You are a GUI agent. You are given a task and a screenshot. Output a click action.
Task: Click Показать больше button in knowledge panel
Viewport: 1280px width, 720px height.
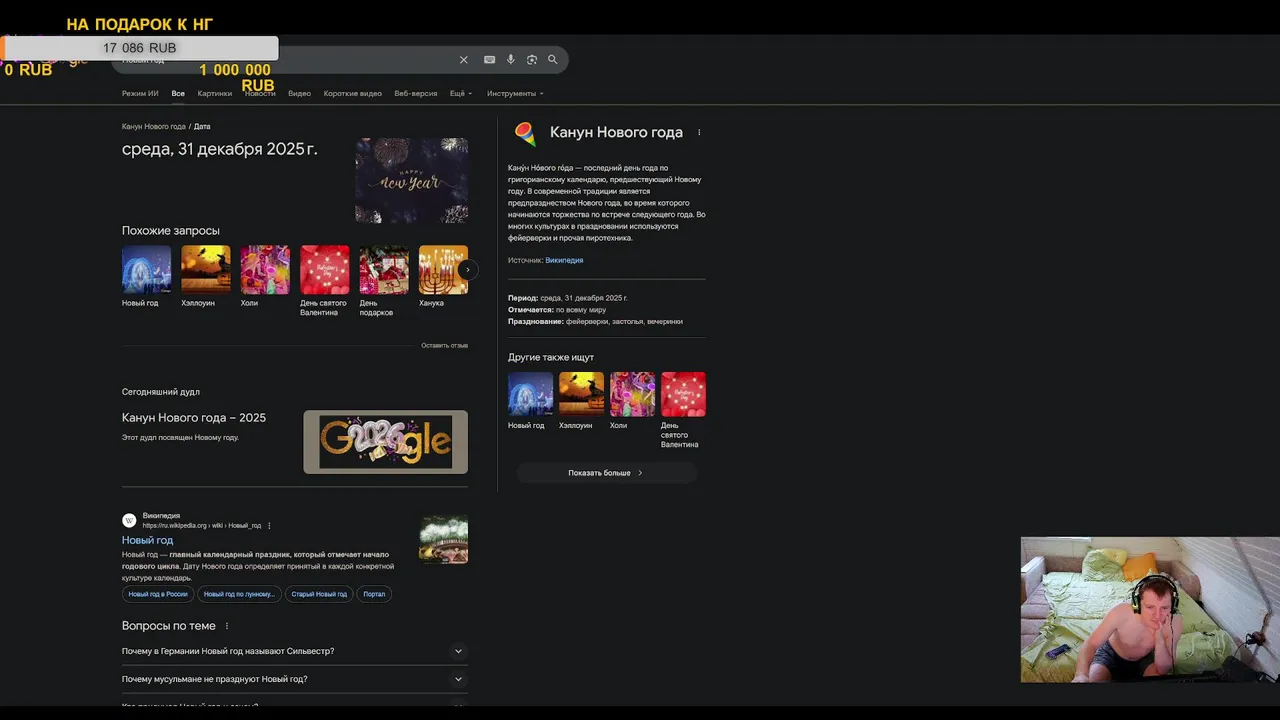[606, 473]
